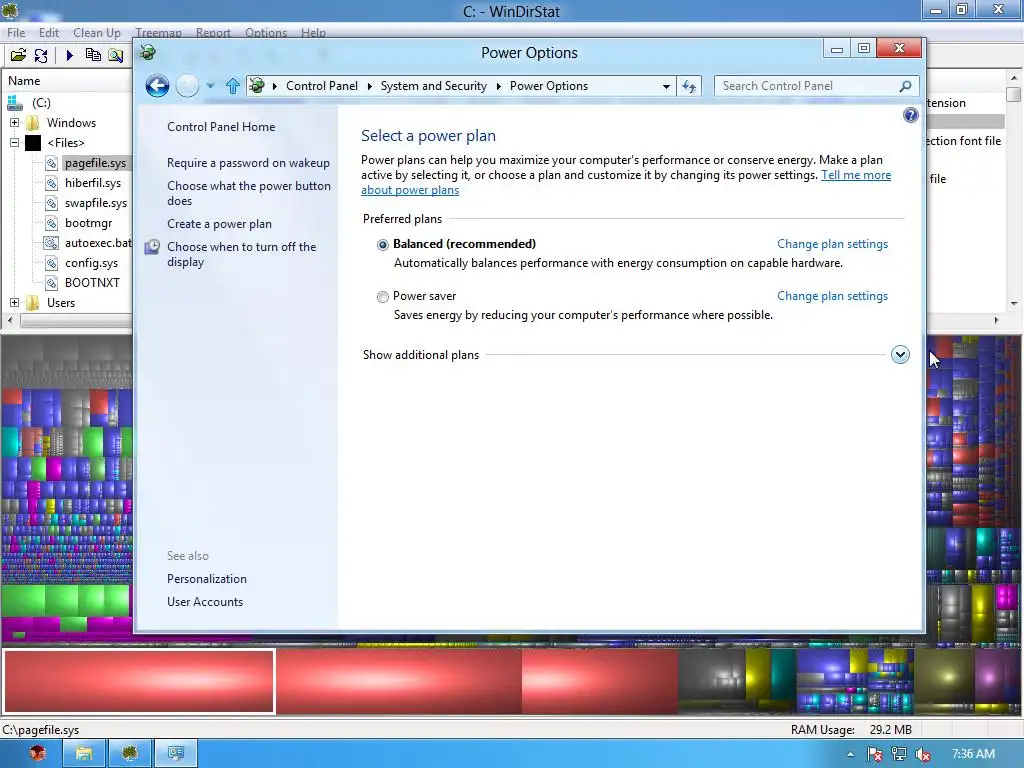1024x768 pixels.
Task: Open a drive with WinDirStat's Open toolbar icon
Action: pos(18,56)
